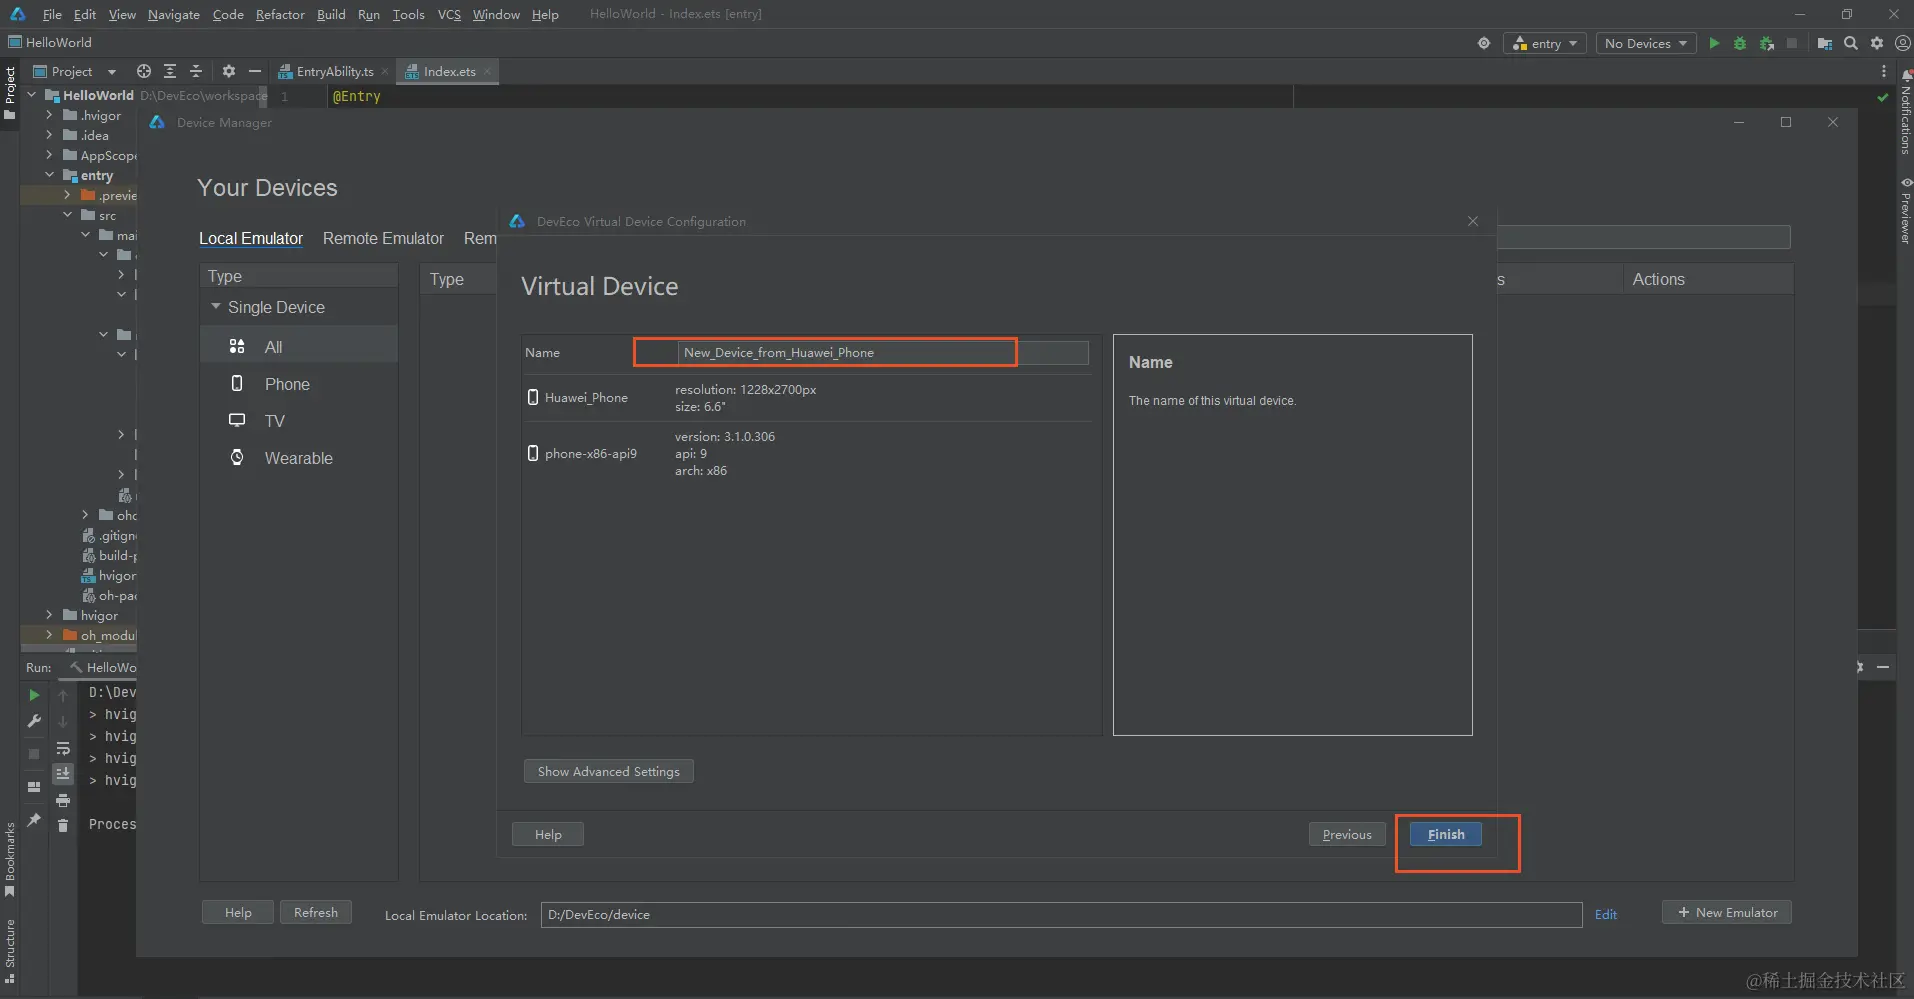
Task: Open editor tab options three-dot icon
Action: (1884, 71)
